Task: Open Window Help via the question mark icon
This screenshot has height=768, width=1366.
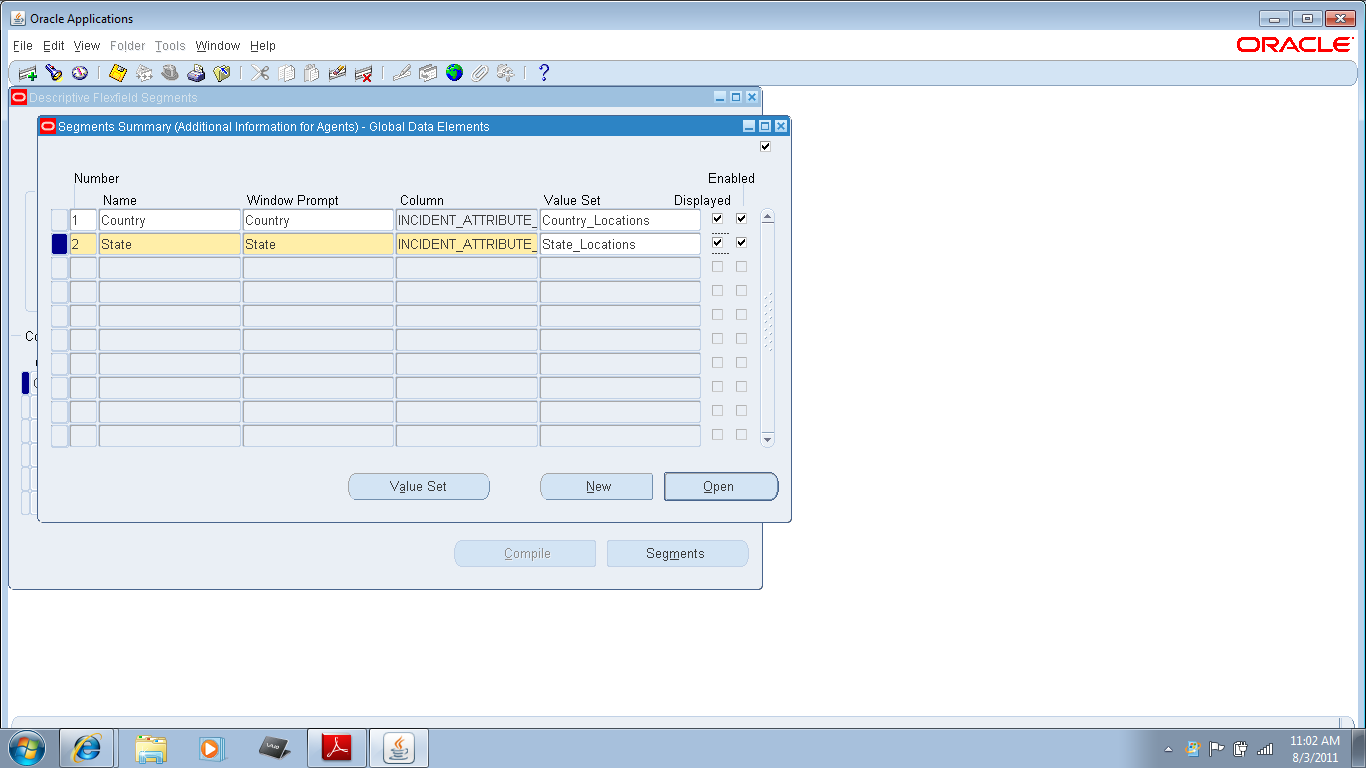Action: pyautogui.click(x=543, y=72)
